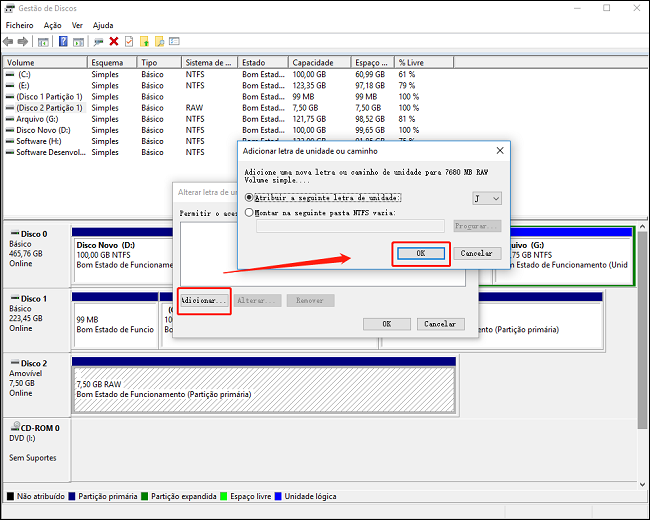Open the Ação menu

[x=52, y=25]
